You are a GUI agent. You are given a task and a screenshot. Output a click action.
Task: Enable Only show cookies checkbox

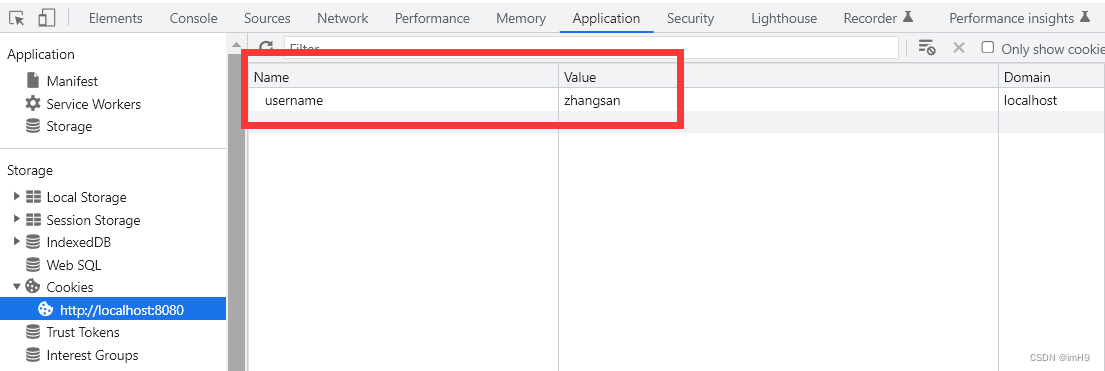pos(988,48)
